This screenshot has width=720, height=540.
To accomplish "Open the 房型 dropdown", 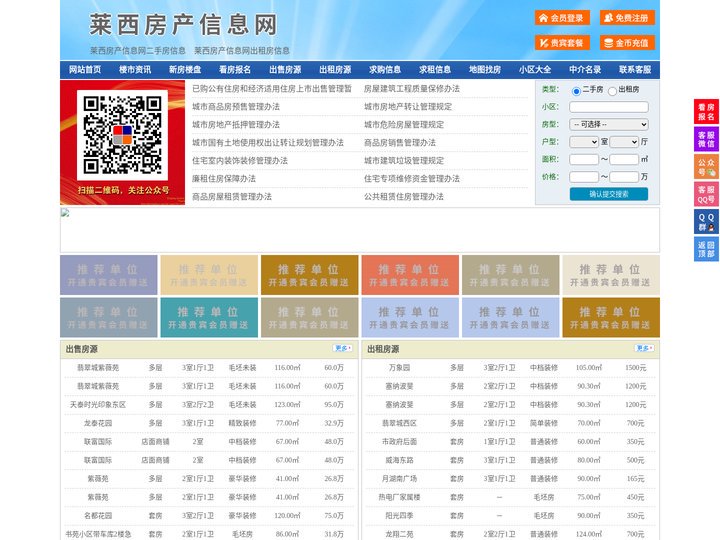I will [x=609, y=124].
